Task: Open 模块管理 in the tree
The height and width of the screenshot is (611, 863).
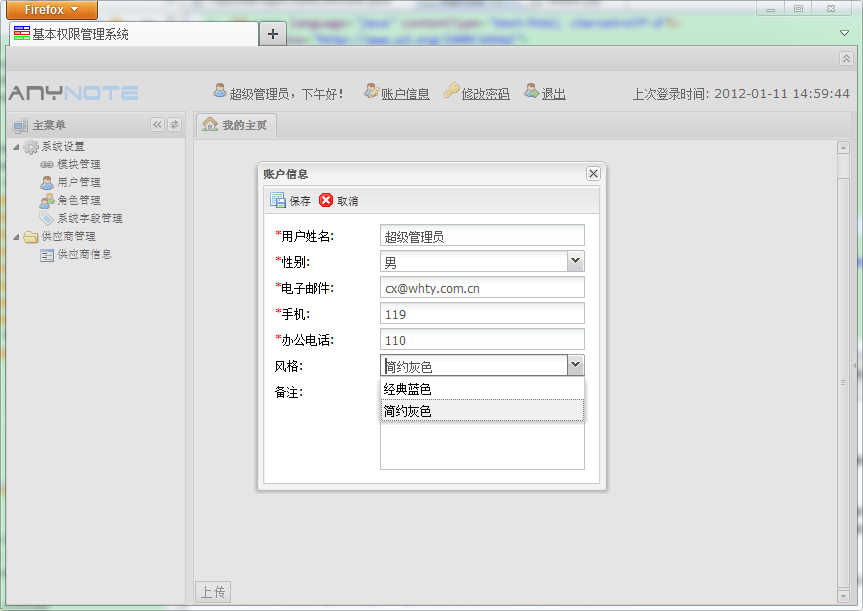Action: click(x=79, y=164)
